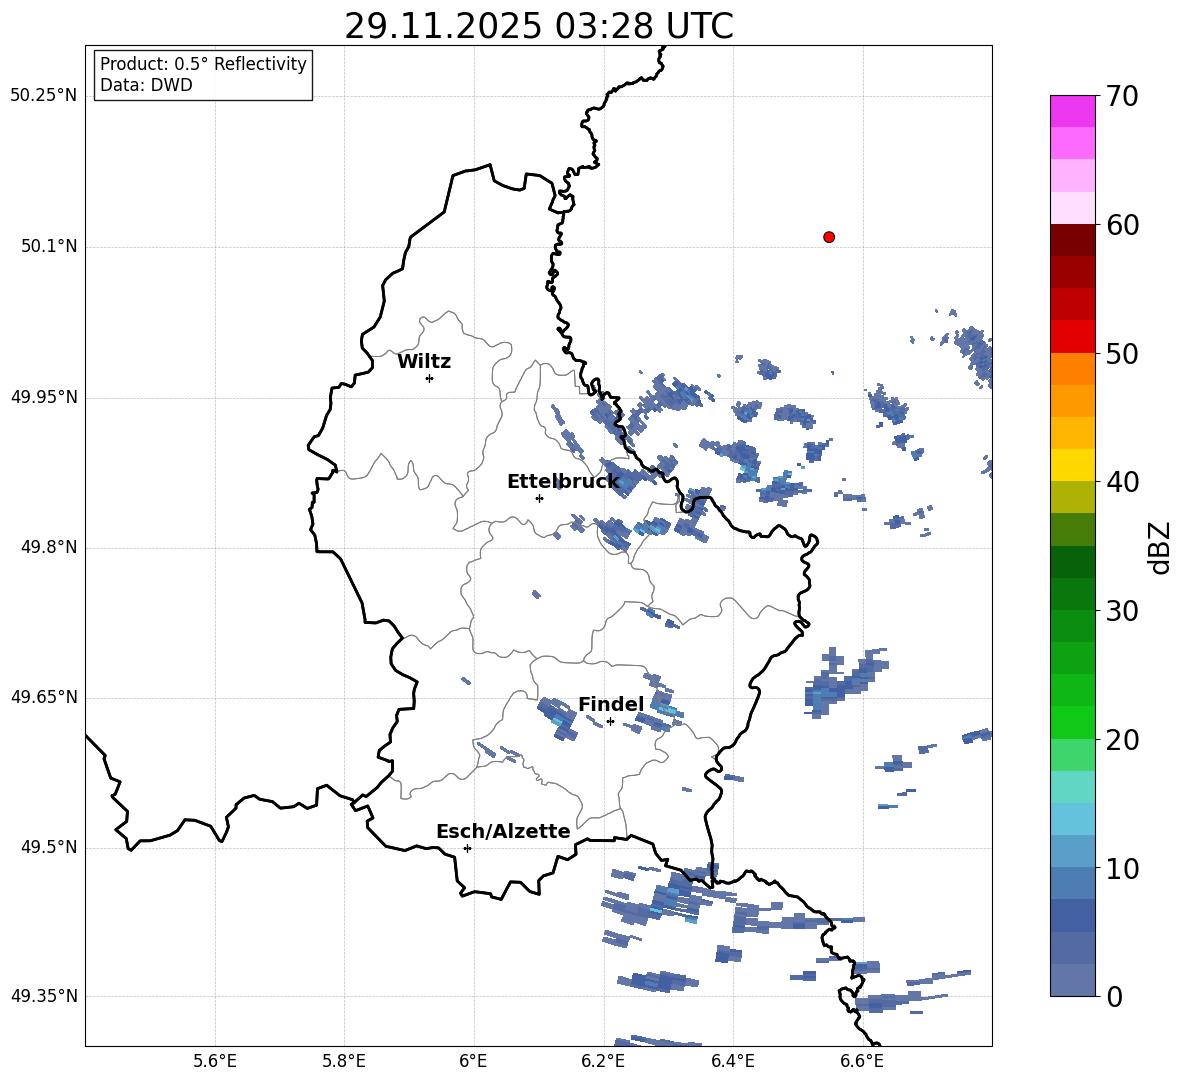Click the colorbar tick label 0

(x=1114, y=997)
